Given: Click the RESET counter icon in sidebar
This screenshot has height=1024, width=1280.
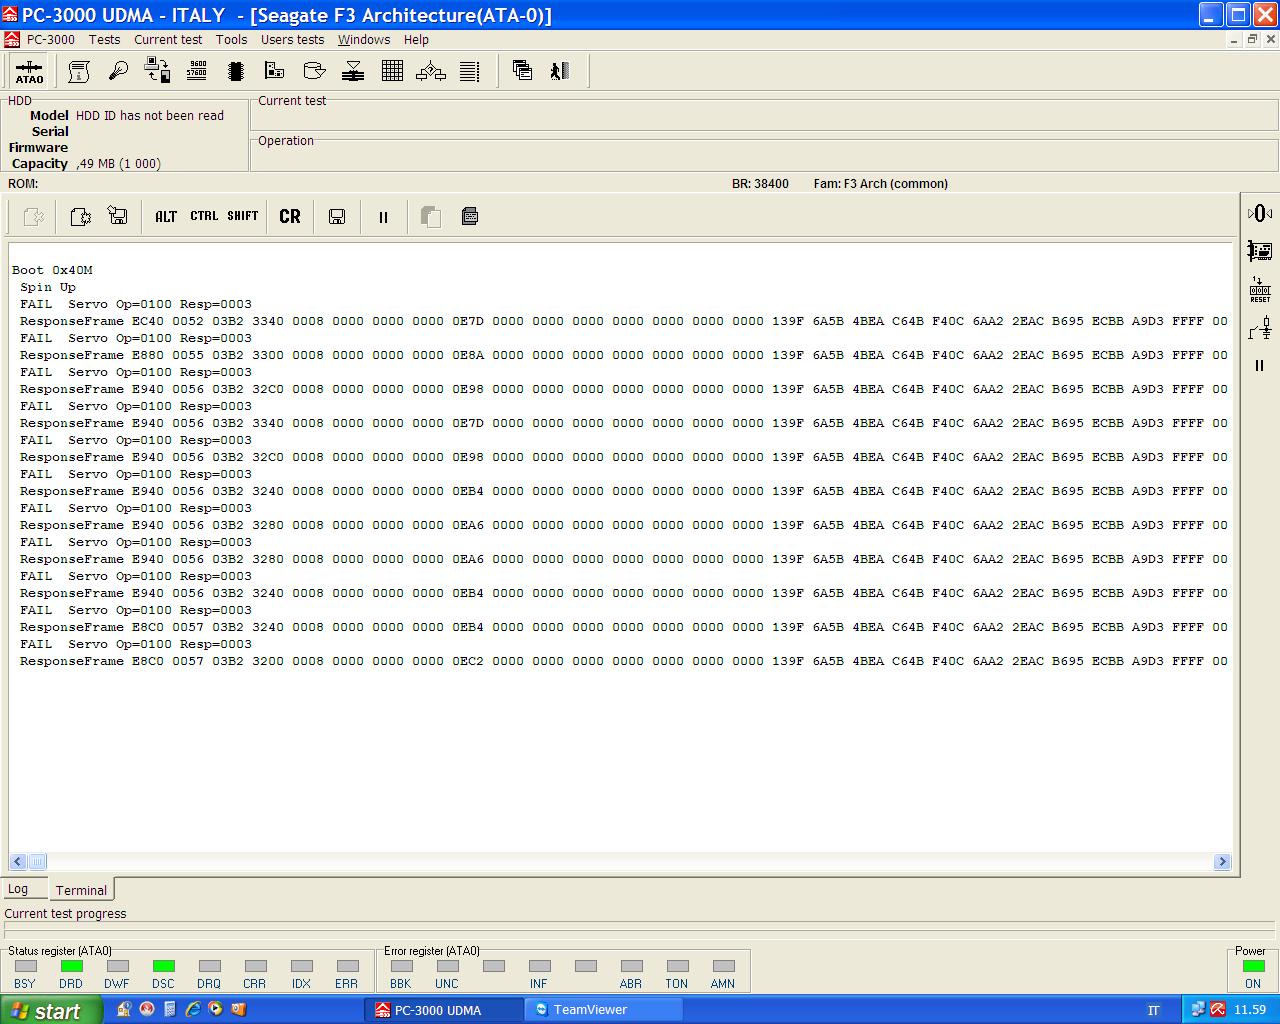Looking at the screenshot, I should click(x=1260, y=290).
